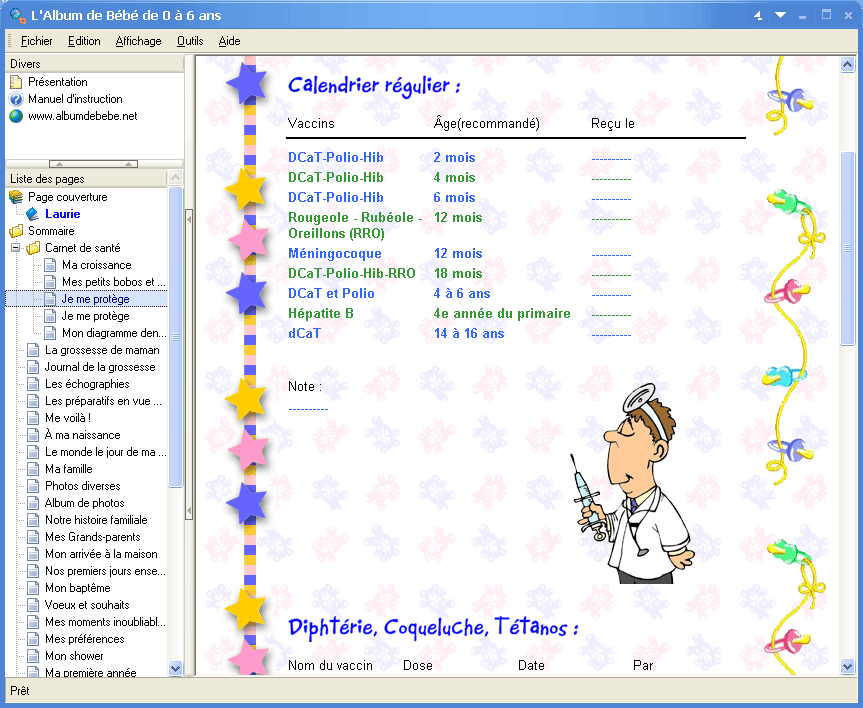Image resolution: width=863 pixels, height=708 pixels.
Task: Click the pin arrow icon in the title bar
Action: (x=757, y=14)
